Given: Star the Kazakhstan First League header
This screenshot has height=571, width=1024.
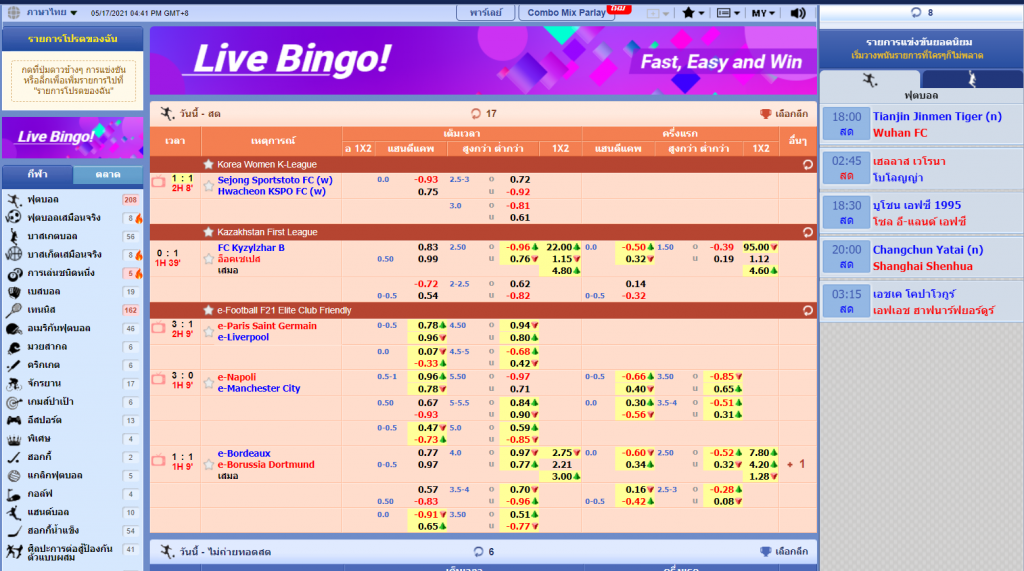Looking at the screenshot, I should (x=208, y=232).
